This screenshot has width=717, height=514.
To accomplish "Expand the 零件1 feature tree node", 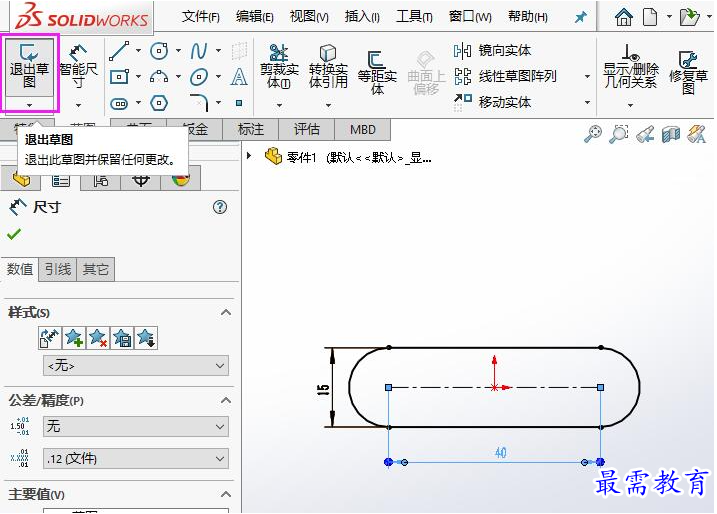I will (x=249, y=155).
